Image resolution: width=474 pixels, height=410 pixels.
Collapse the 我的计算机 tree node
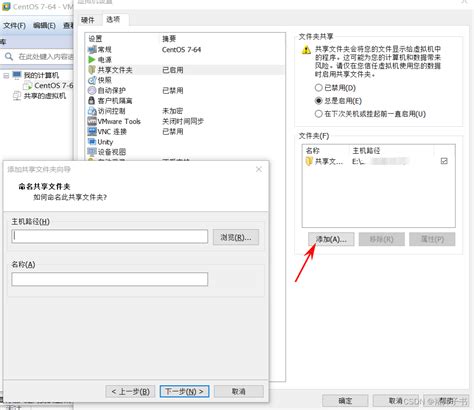pos(6,76)
